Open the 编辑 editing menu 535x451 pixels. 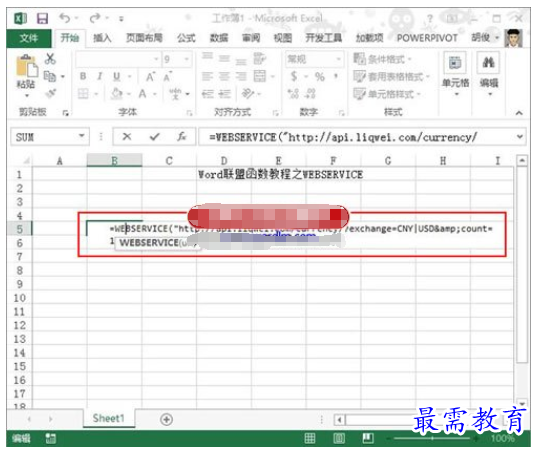[x=489, y=73]
